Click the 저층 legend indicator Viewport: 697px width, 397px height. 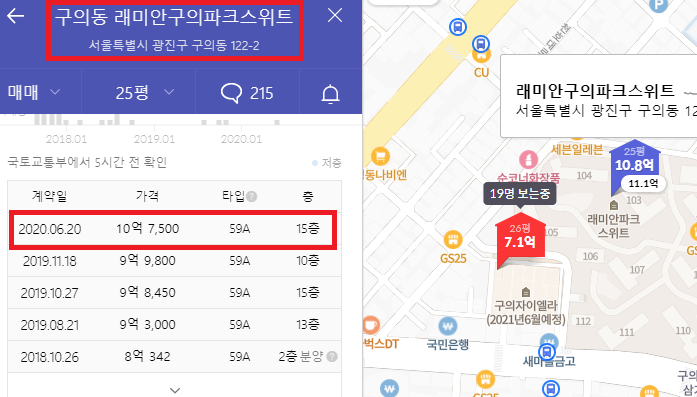(x=327, y=163)
